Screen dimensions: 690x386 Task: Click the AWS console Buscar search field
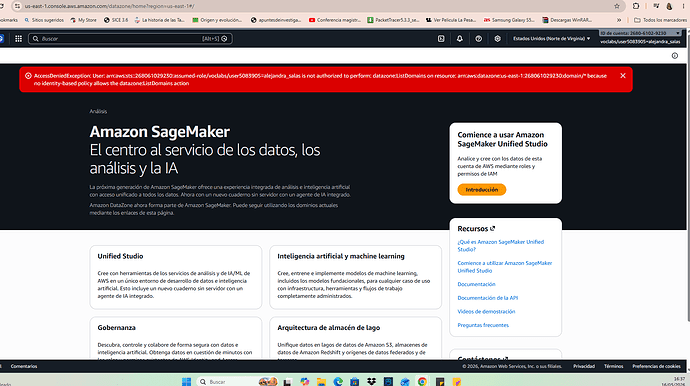click(x=130, y=39)
